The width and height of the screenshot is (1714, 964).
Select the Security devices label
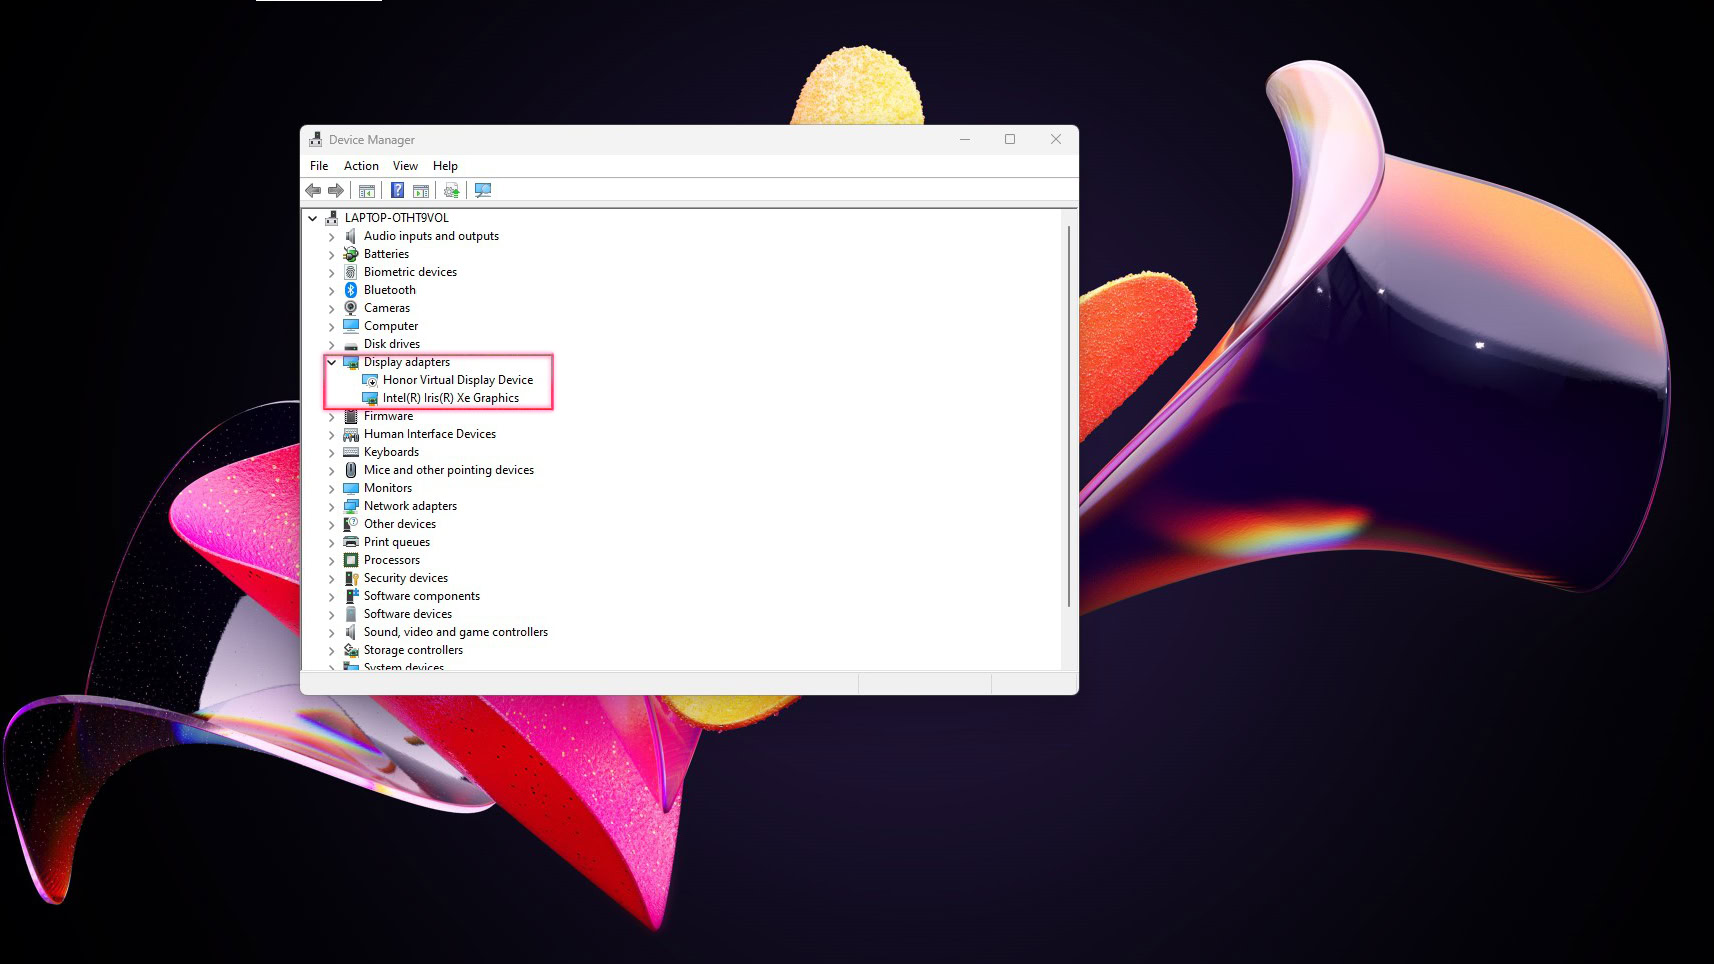[x=406, y=578]
